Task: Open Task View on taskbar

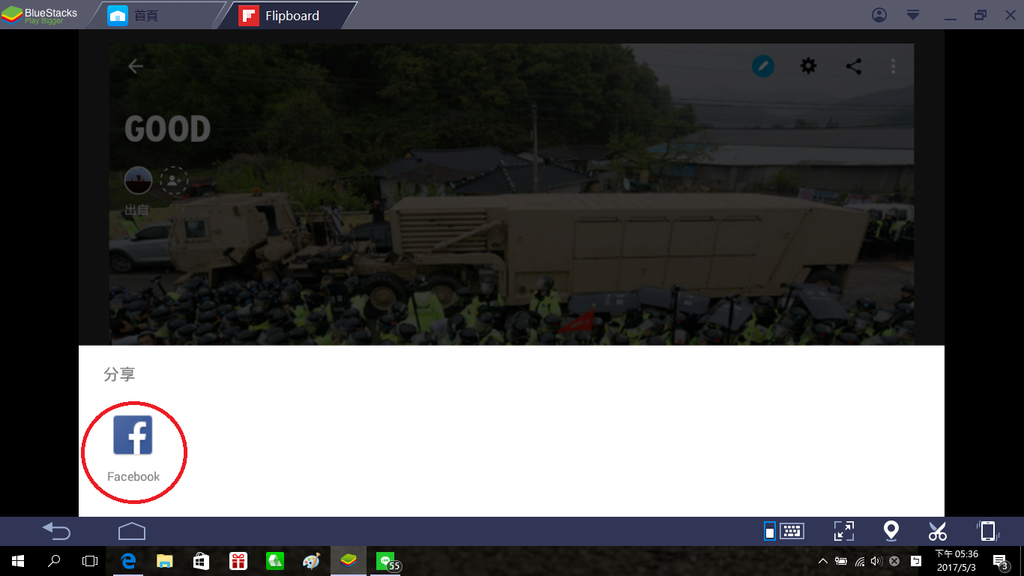Action: (90, 561)
